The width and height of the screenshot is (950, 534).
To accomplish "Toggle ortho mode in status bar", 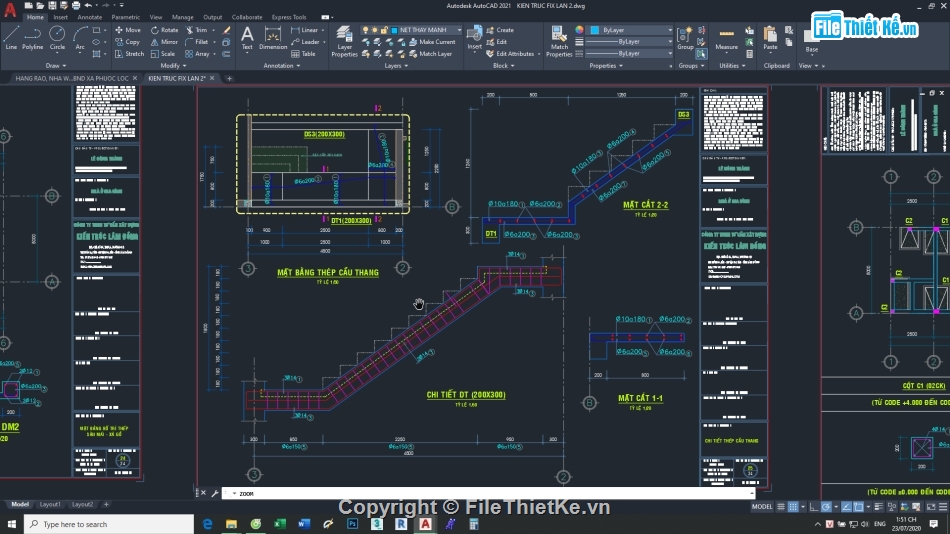I will (814, 507).
